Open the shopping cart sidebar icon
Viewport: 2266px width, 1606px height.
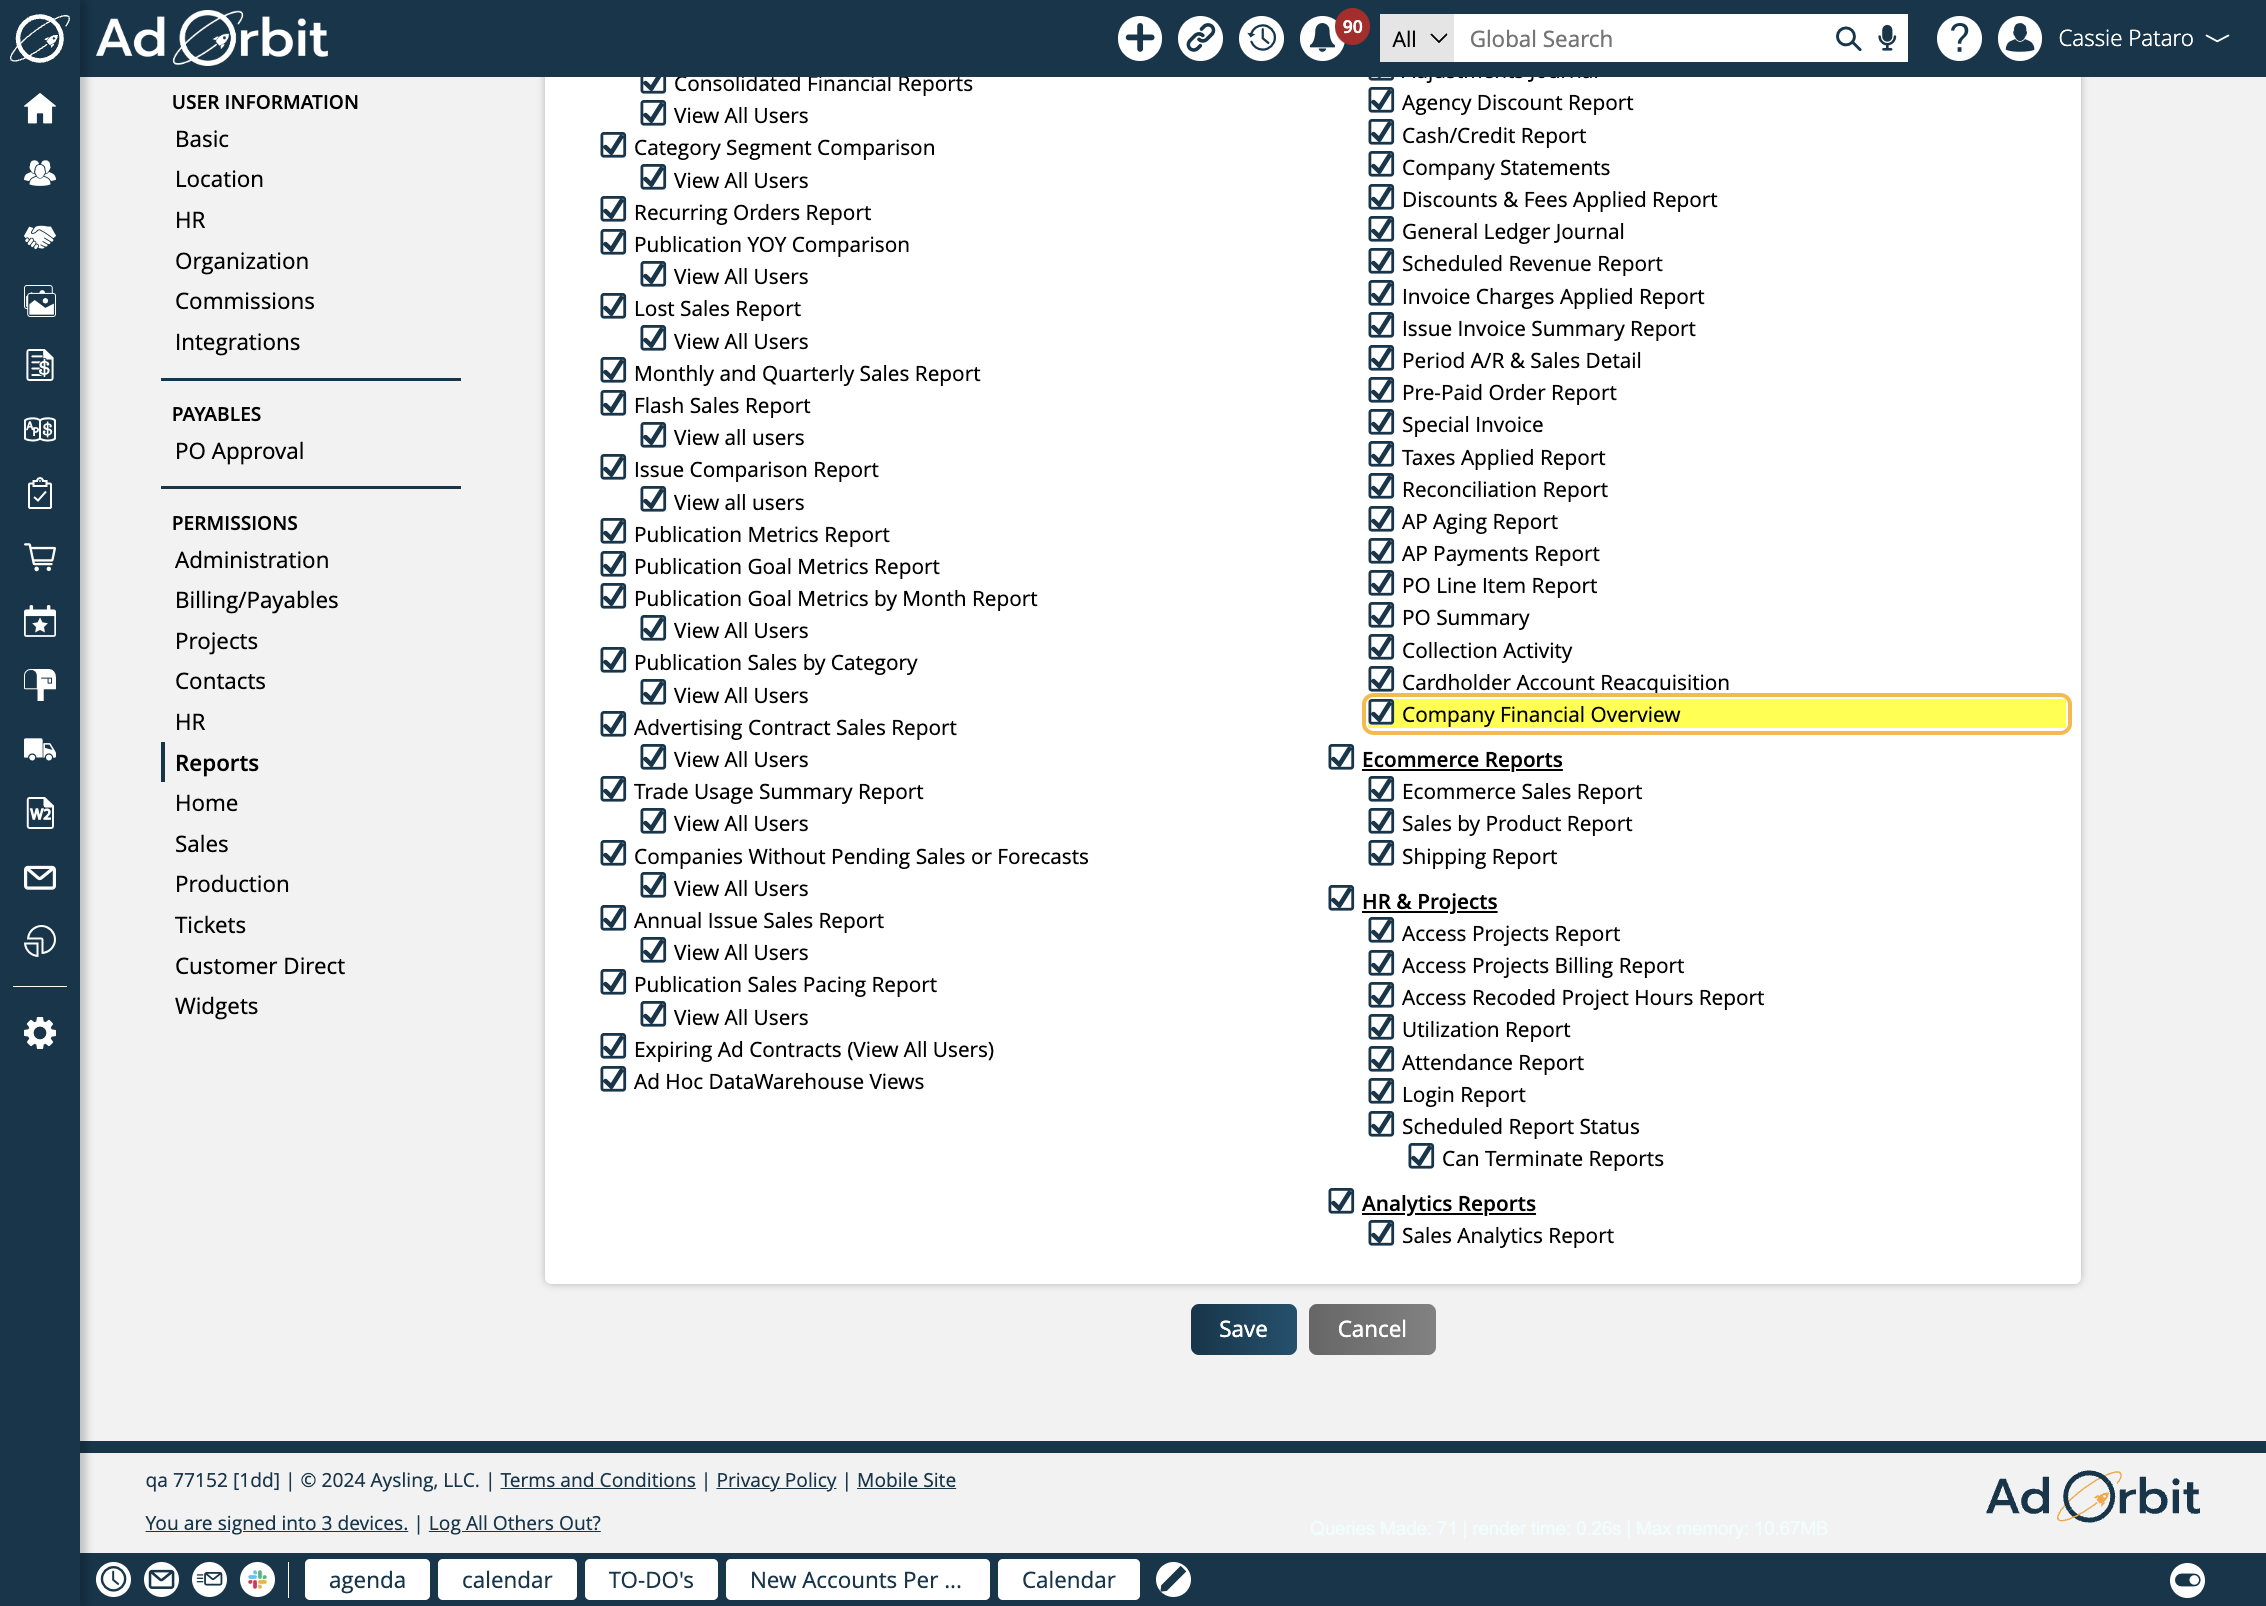click(x=40, y=557)
